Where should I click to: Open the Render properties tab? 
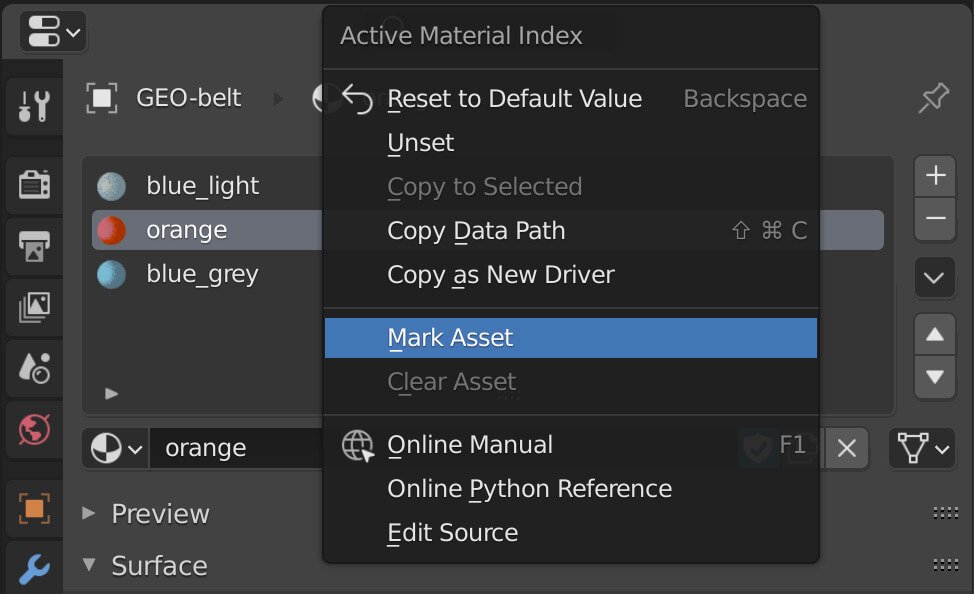click(34, 185)
